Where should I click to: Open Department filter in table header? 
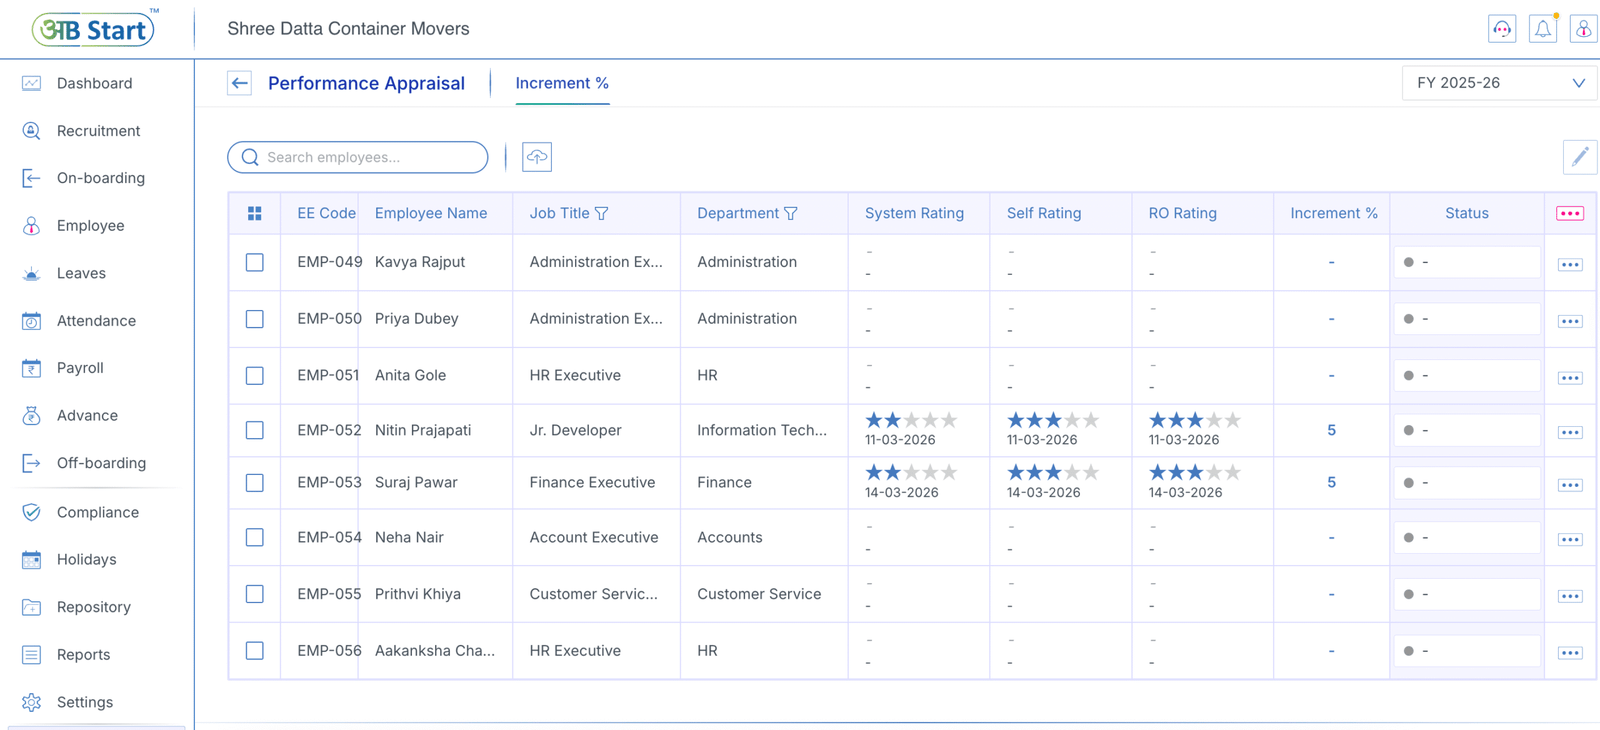(x=791, y=213)
